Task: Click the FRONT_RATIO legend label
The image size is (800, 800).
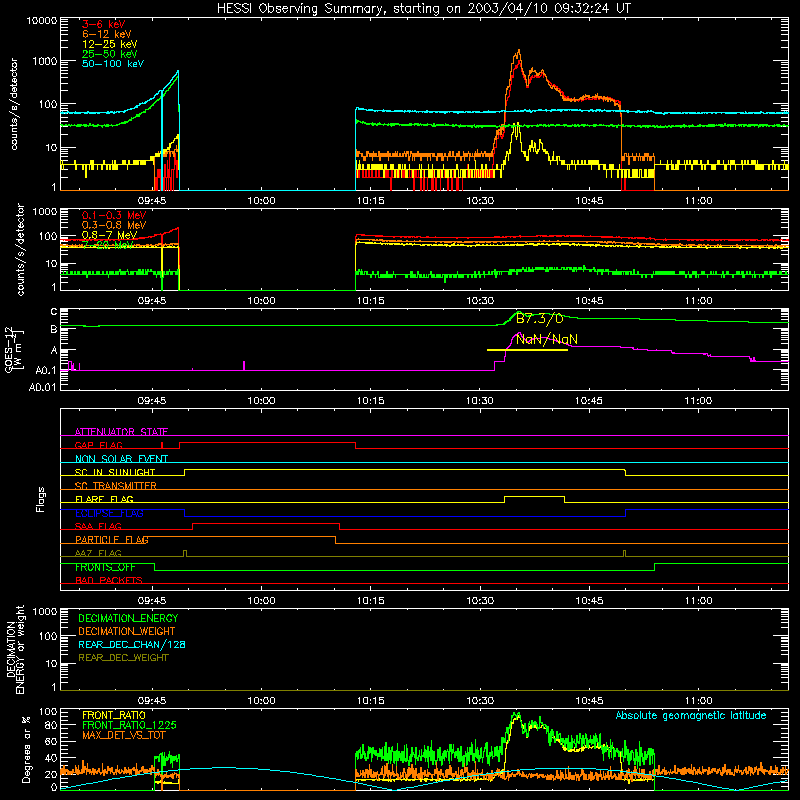Action: pyautogui.click(x=114, y=715)
